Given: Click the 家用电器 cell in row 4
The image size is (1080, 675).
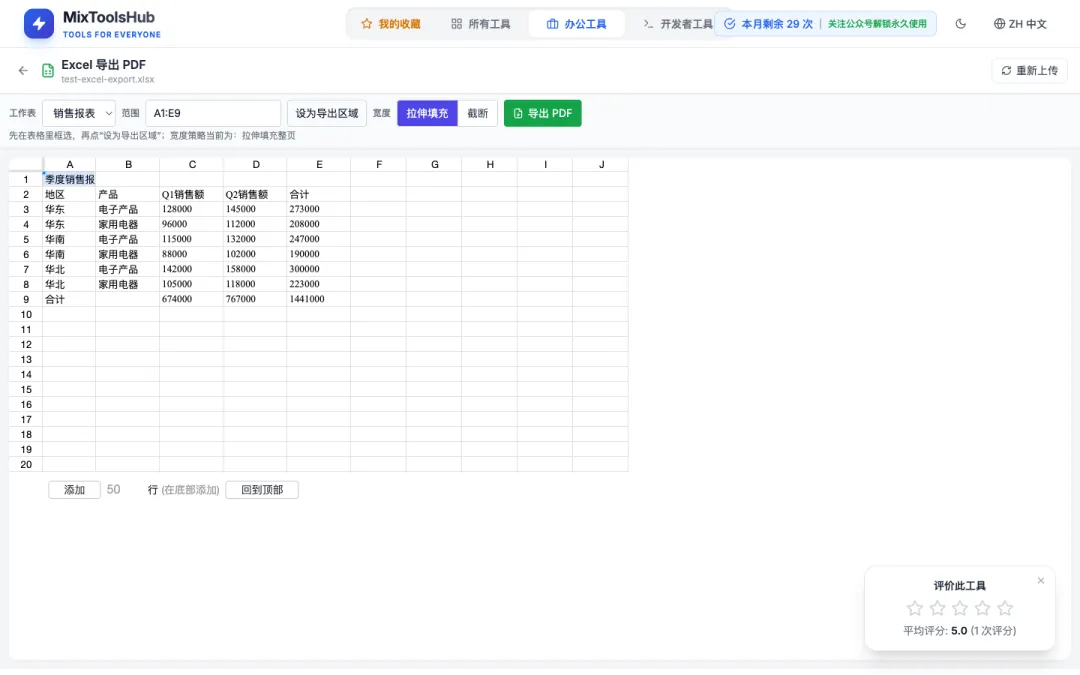Looking at the screenshot, I should 127,224.
